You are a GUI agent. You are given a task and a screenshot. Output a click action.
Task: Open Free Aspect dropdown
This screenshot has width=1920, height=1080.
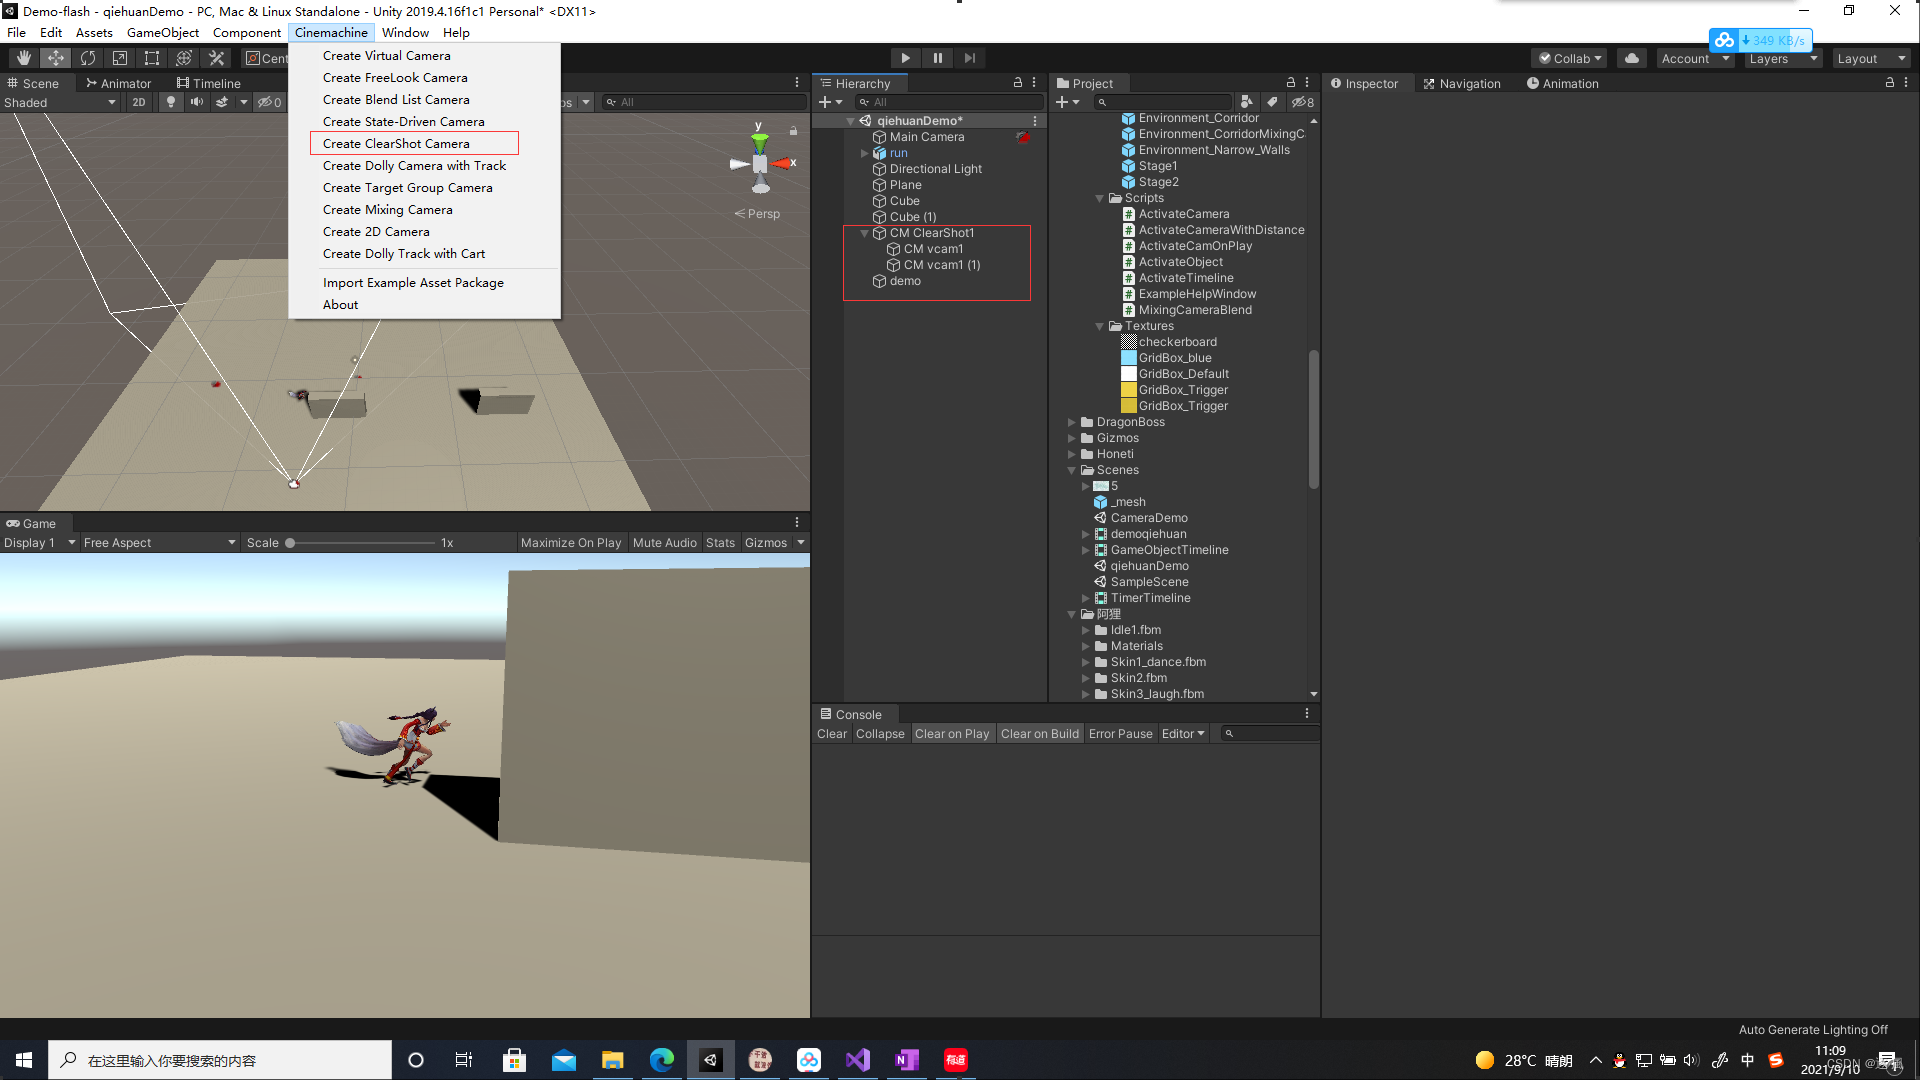(x=159, y=542)
